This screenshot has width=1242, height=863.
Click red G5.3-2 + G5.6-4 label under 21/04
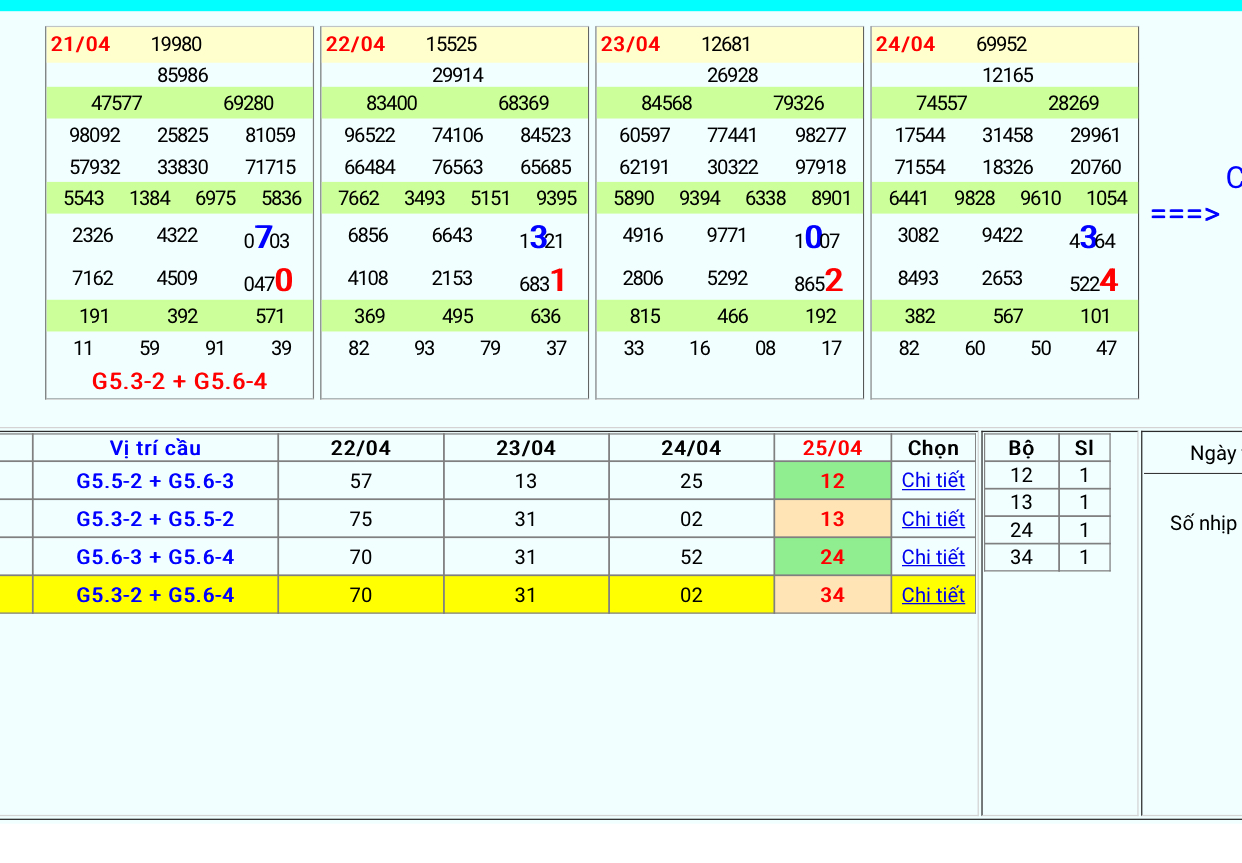[180, 381]
